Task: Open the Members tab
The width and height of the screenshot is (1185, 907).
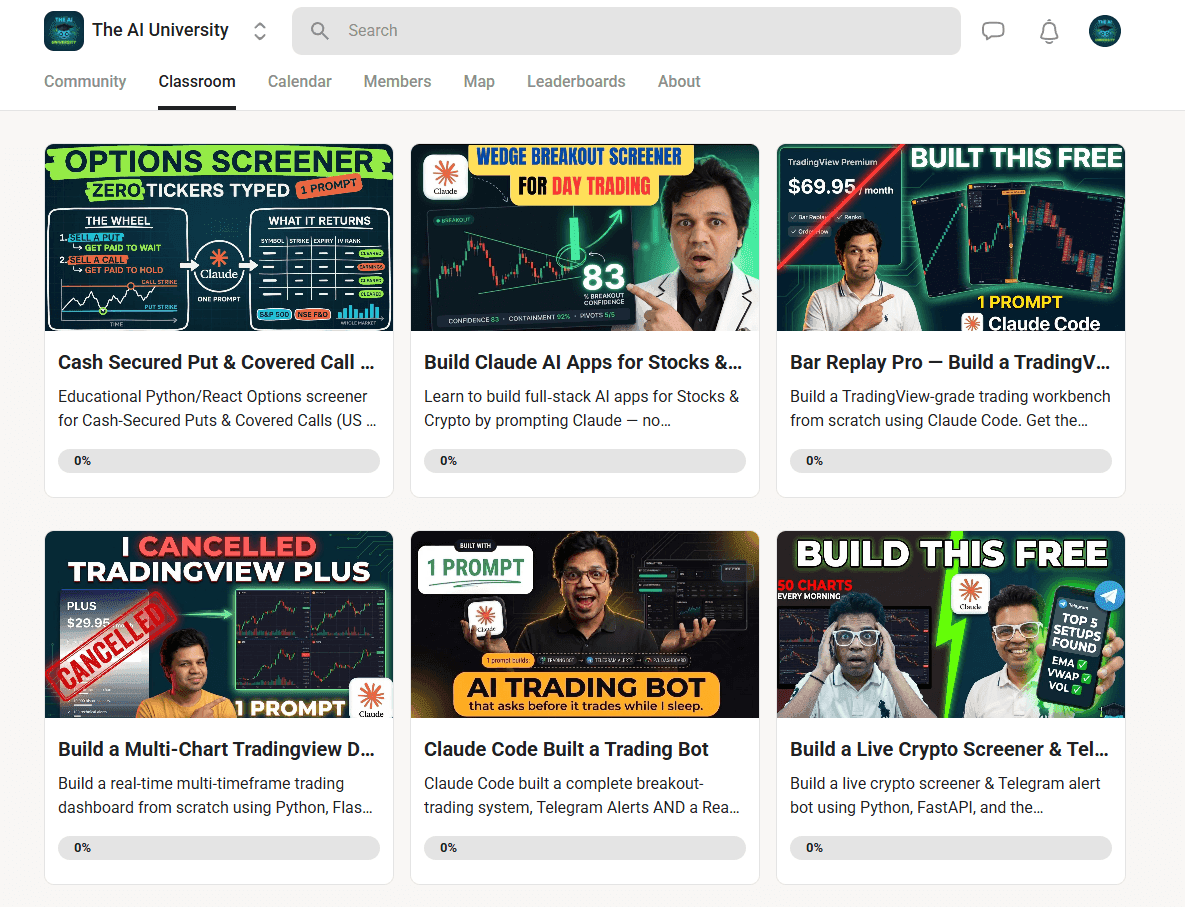Action: (397, 82)
